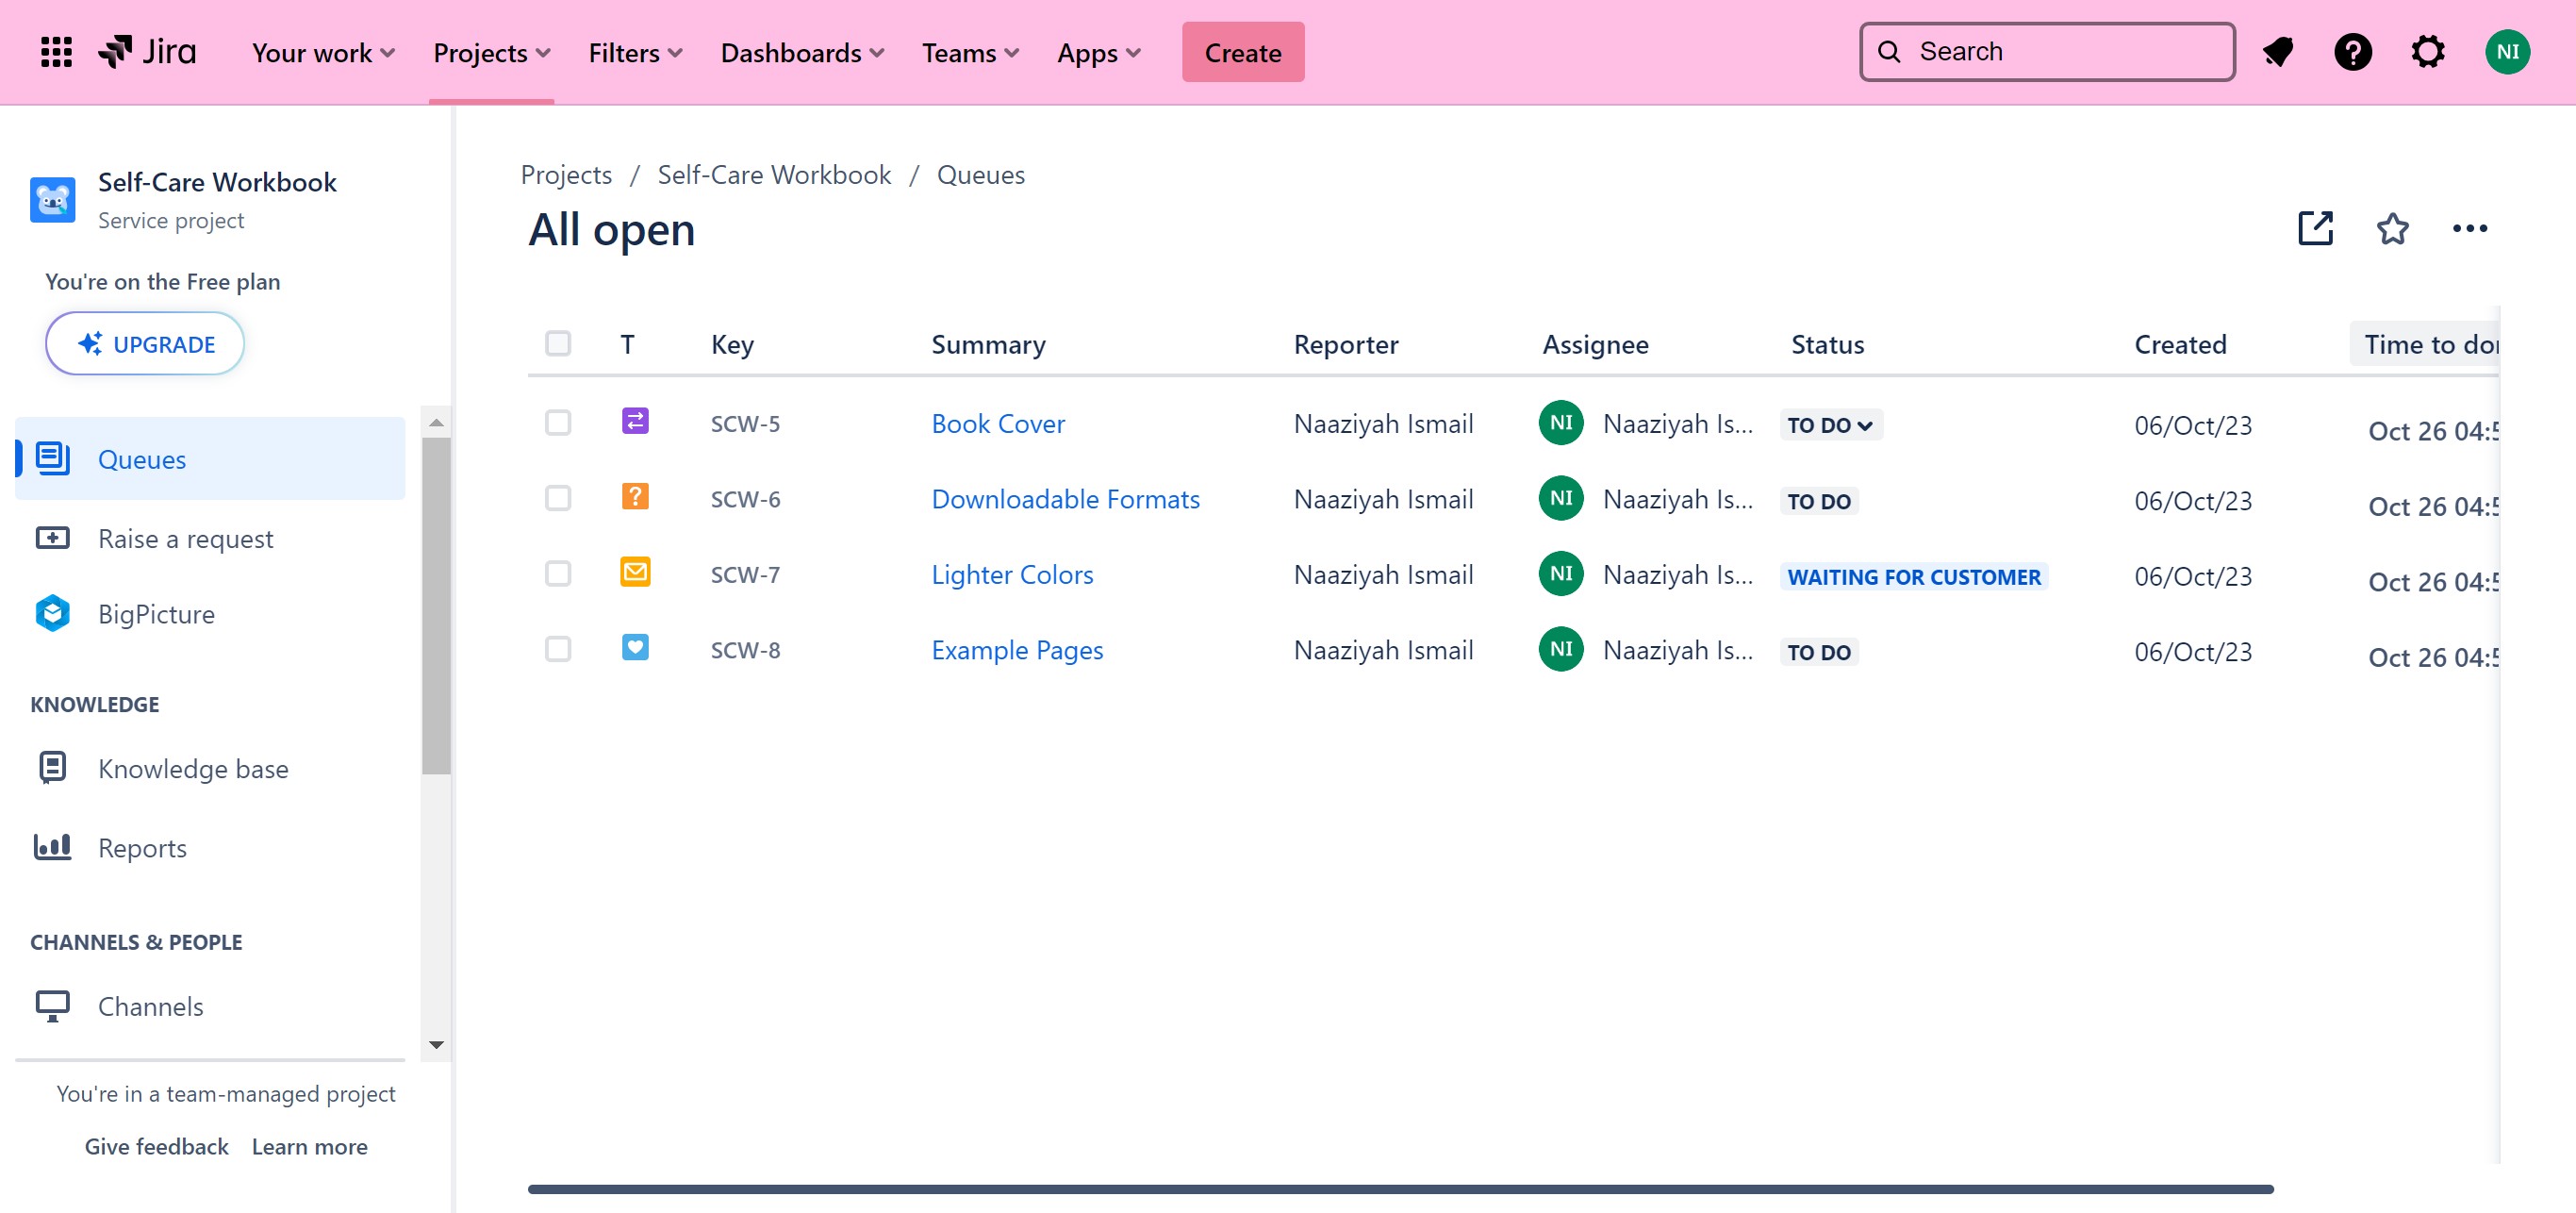Open the app switcher grid icon
This screenshot has height=1213, width=2576.
(56, 52)
